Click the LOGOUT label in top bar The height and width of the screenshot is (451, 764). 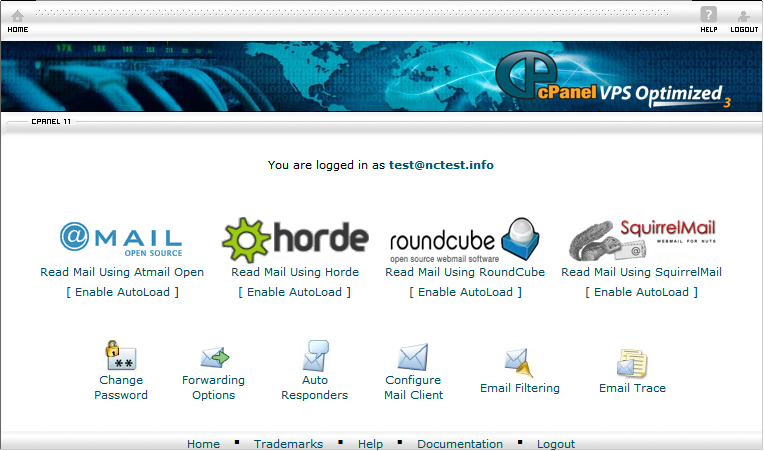pos(744,30)
